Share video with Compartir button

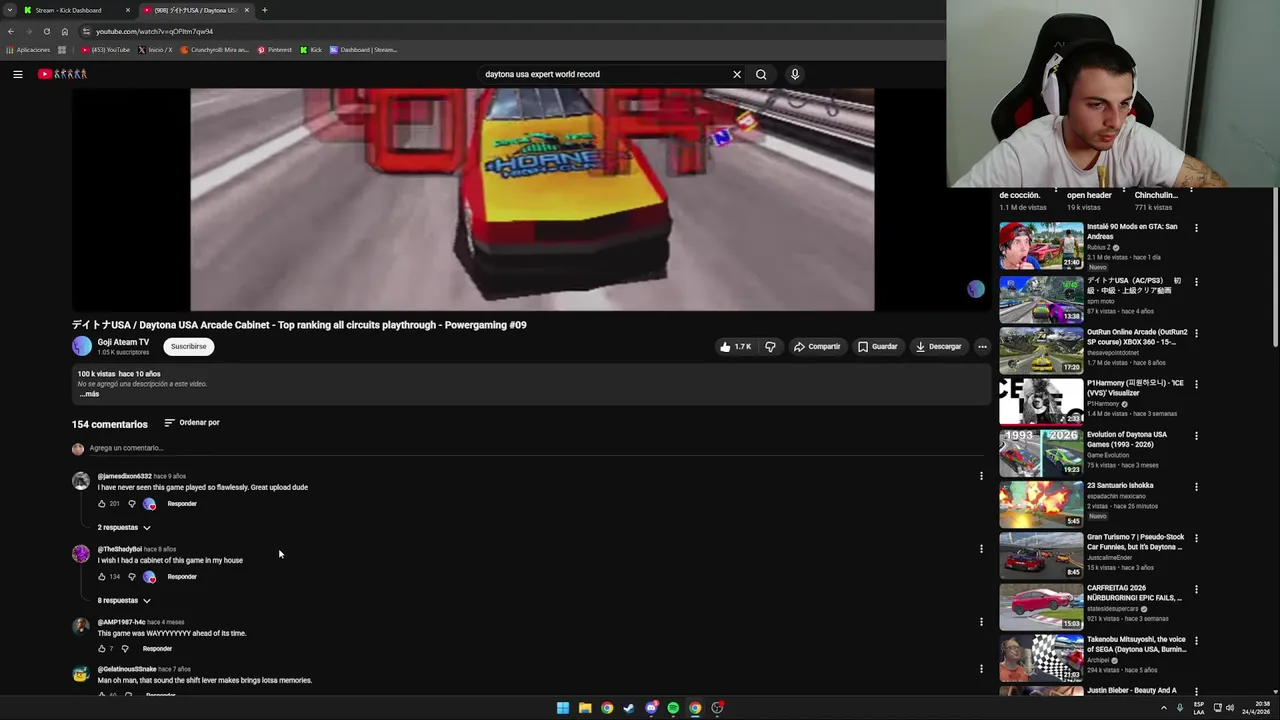[817, 347]
